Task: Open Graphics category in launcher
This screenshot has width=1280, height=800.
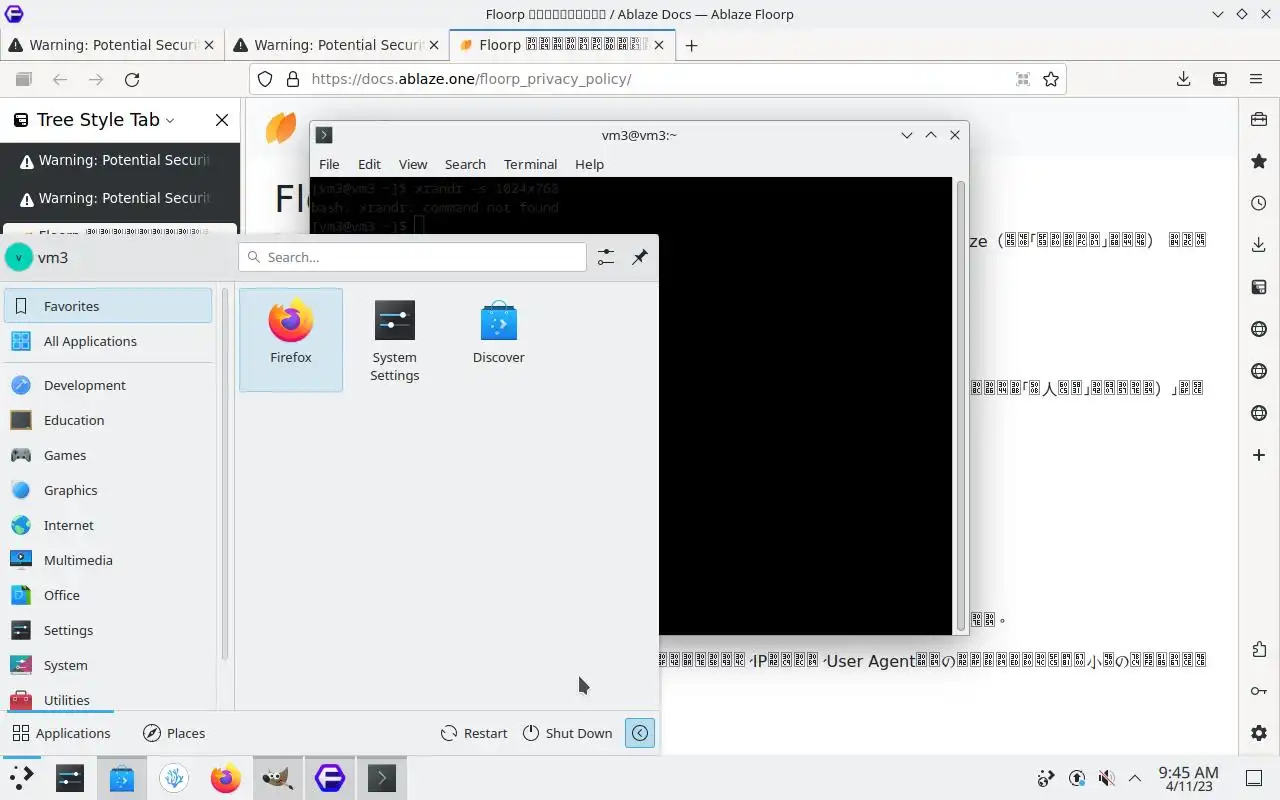Action: coord(108,490)
